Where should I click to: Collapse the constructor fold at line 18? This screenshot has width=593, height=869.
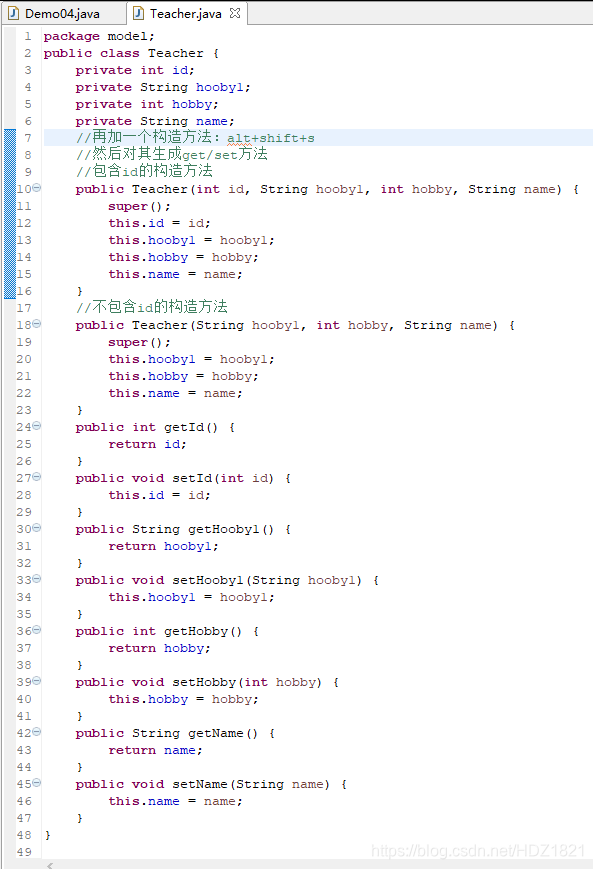coord(37,324)
